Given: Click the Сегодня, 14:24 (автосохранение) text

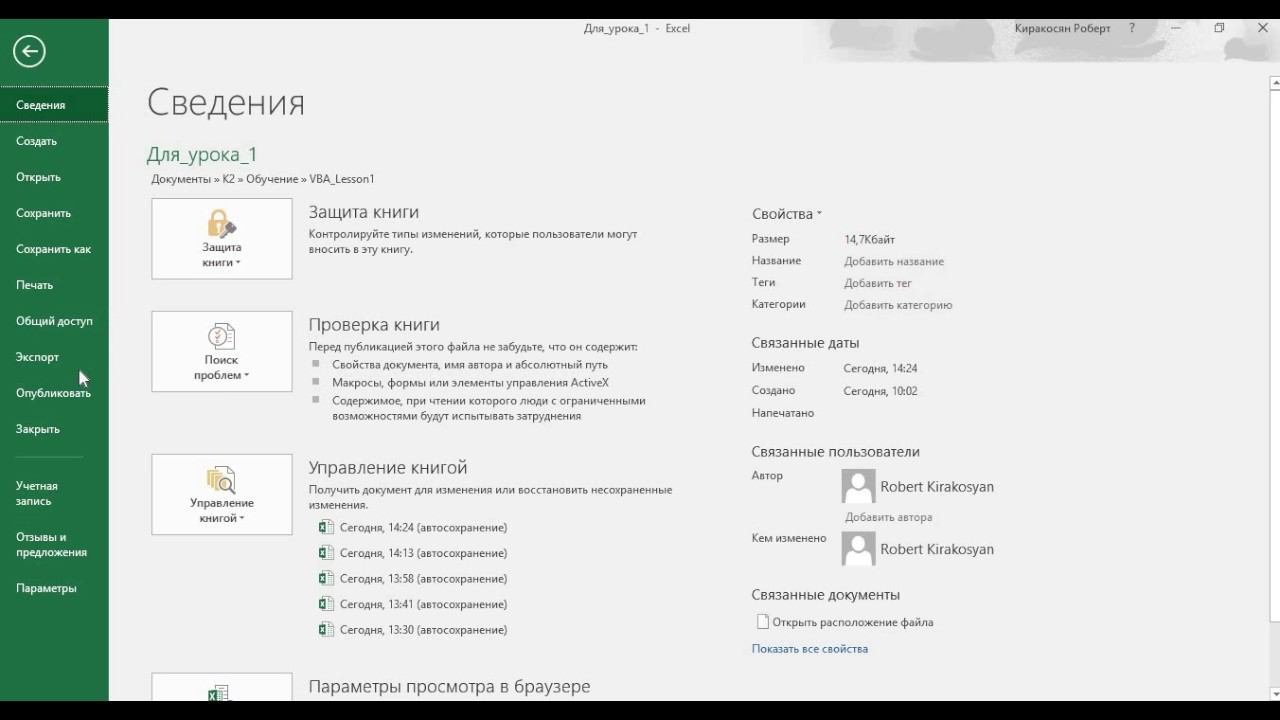Looking at the screenshot, I should pyautogui.click(x=423, y=527).
